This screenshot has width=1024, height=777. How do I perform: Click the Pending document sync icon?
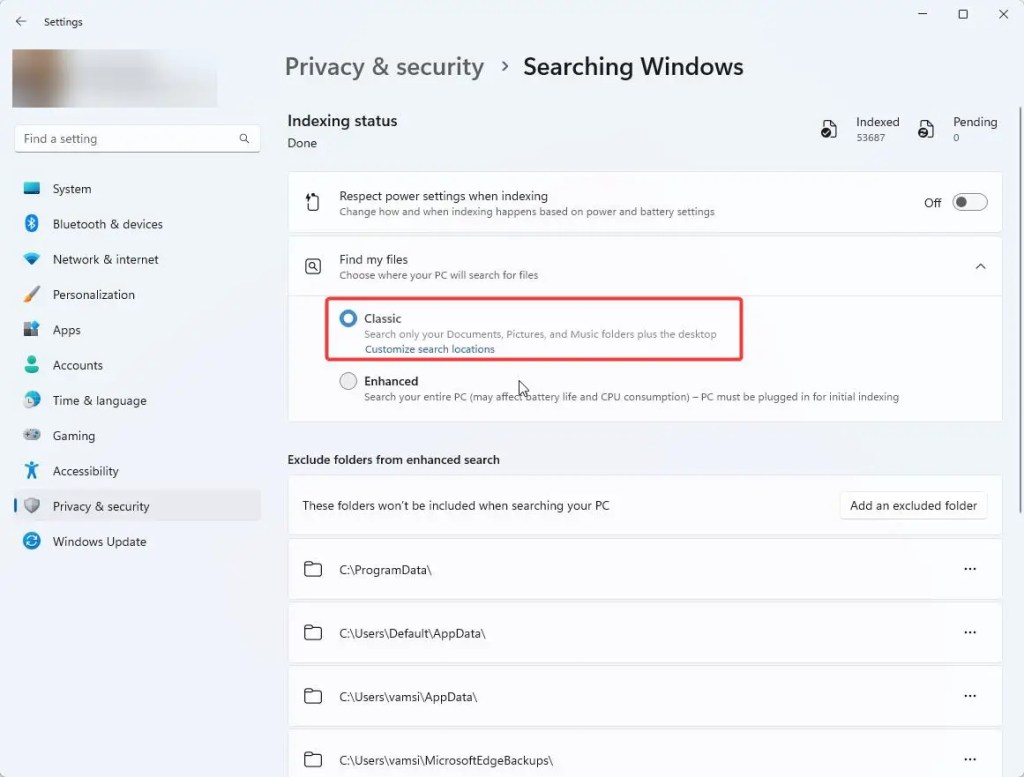tap(925, 129)
